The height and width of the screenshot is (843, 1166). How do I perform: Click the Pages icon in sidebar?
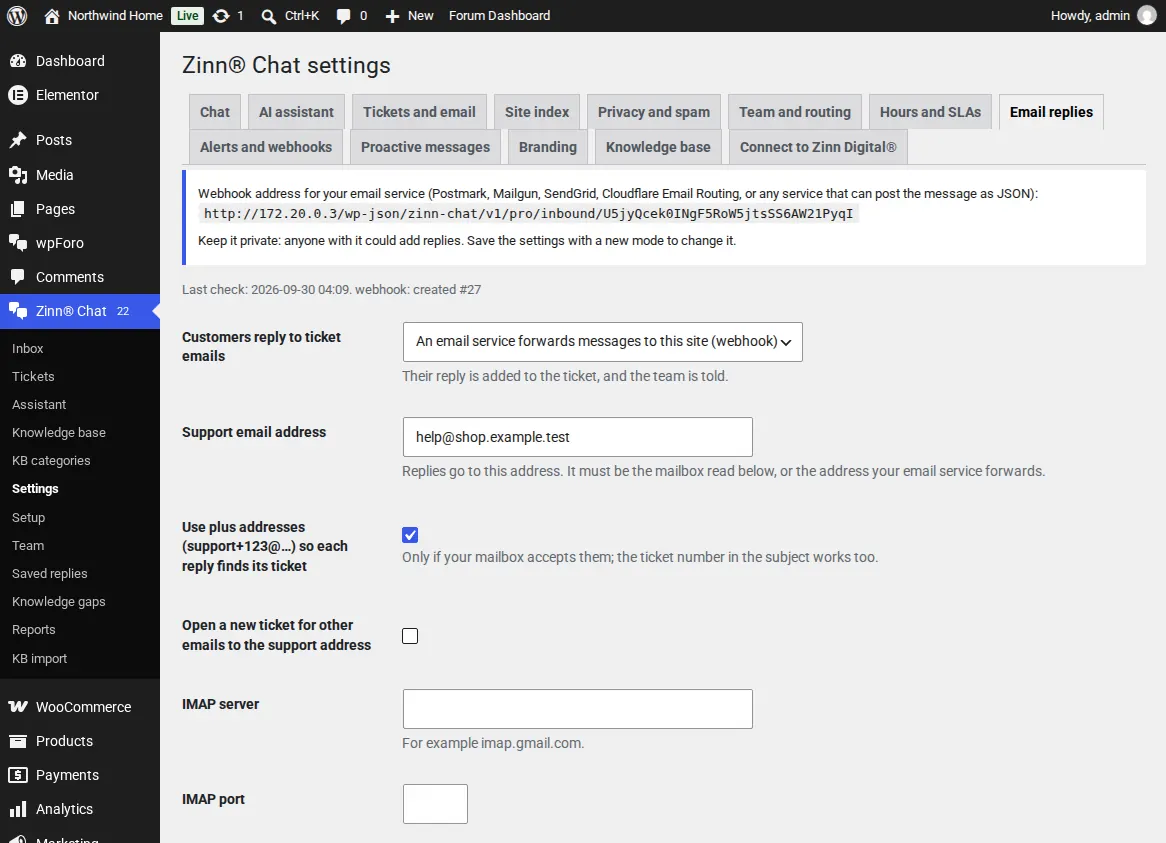click(18, 209)
